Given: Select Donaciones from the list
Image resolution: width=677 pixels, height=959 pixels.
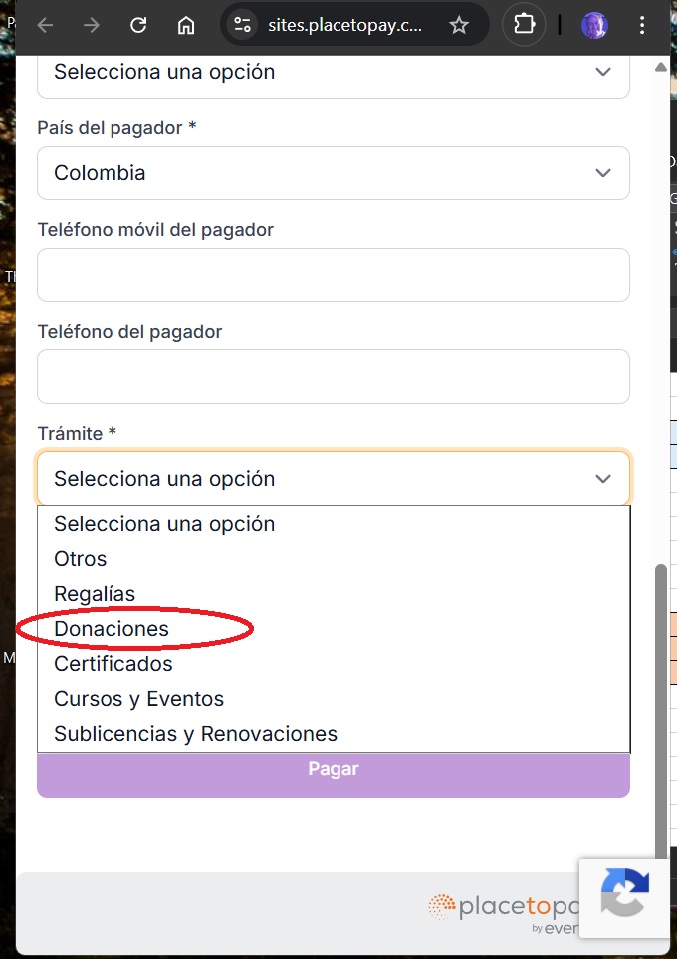Looking at the screenshot, I should click(x=112, y=629).
